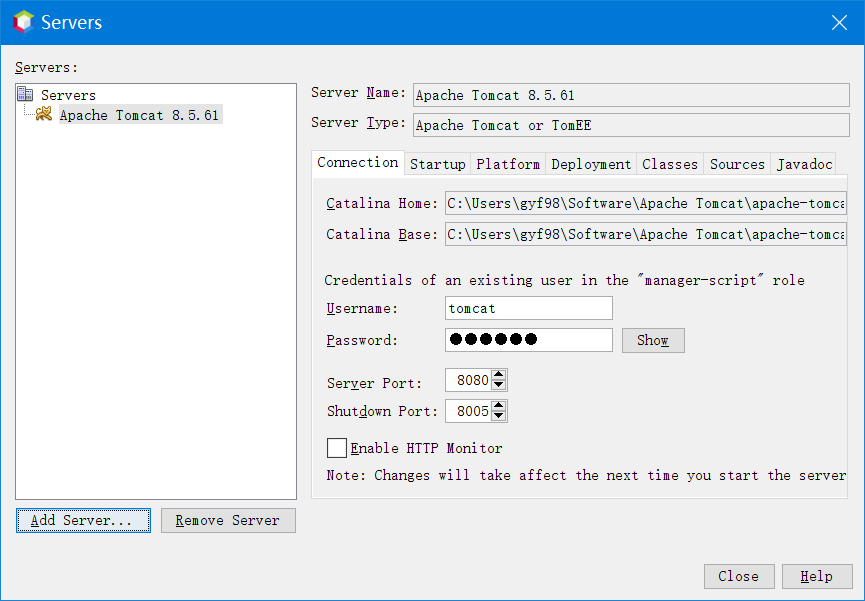Click the Server Type field
865x601 pixels.
point(631,125)
